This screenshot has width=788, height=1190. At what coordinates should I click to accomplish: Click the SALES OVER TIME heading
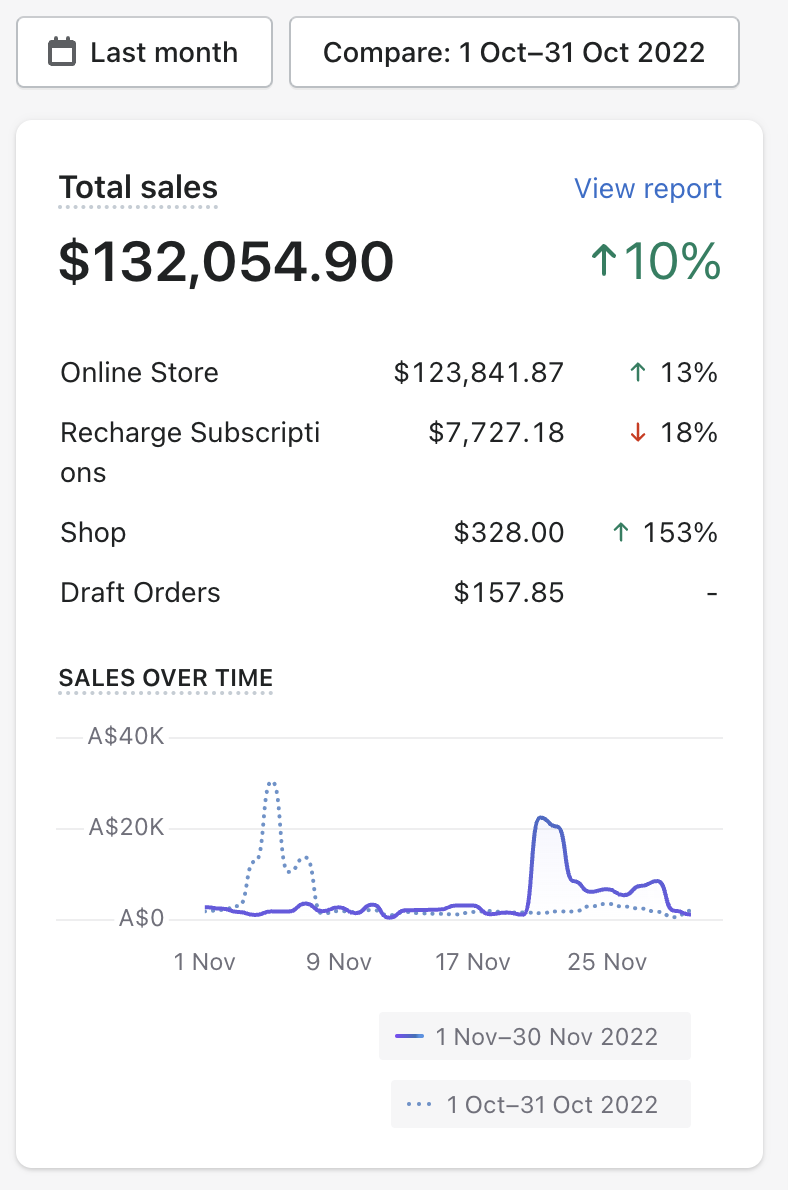(x=166, y=678)
